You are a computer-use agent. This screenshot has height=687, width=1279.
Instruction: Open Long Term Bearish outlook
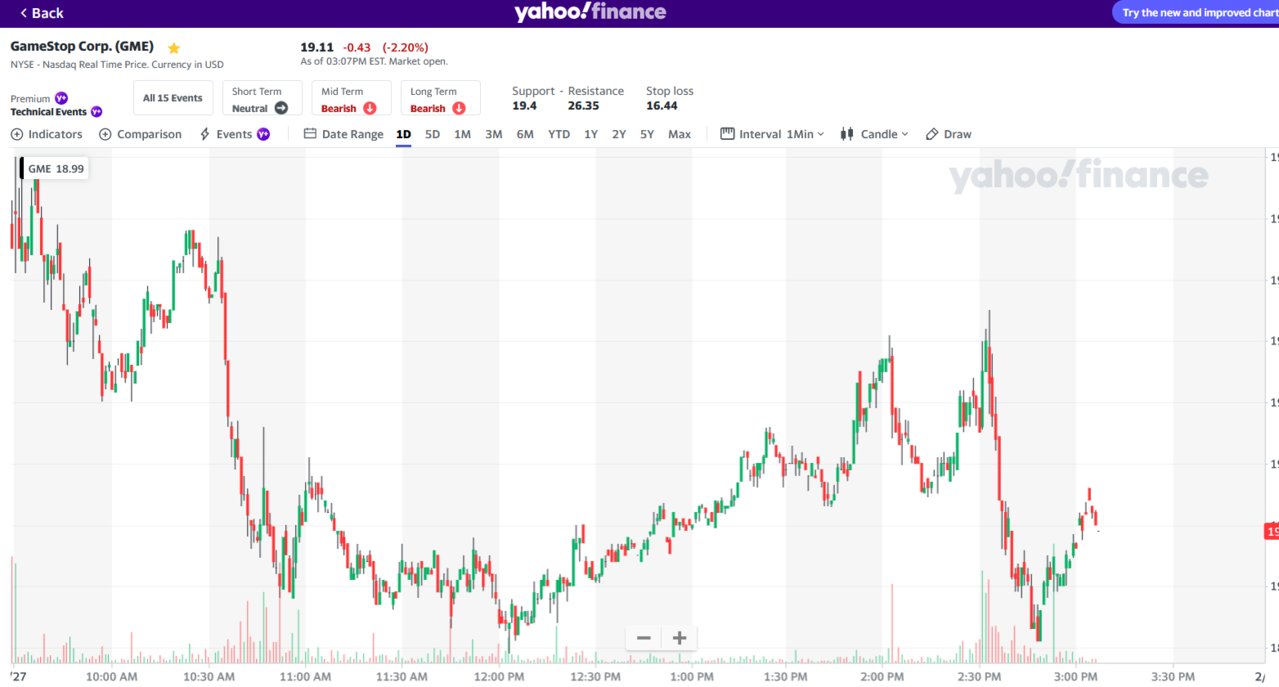click(x=440, y=99)
